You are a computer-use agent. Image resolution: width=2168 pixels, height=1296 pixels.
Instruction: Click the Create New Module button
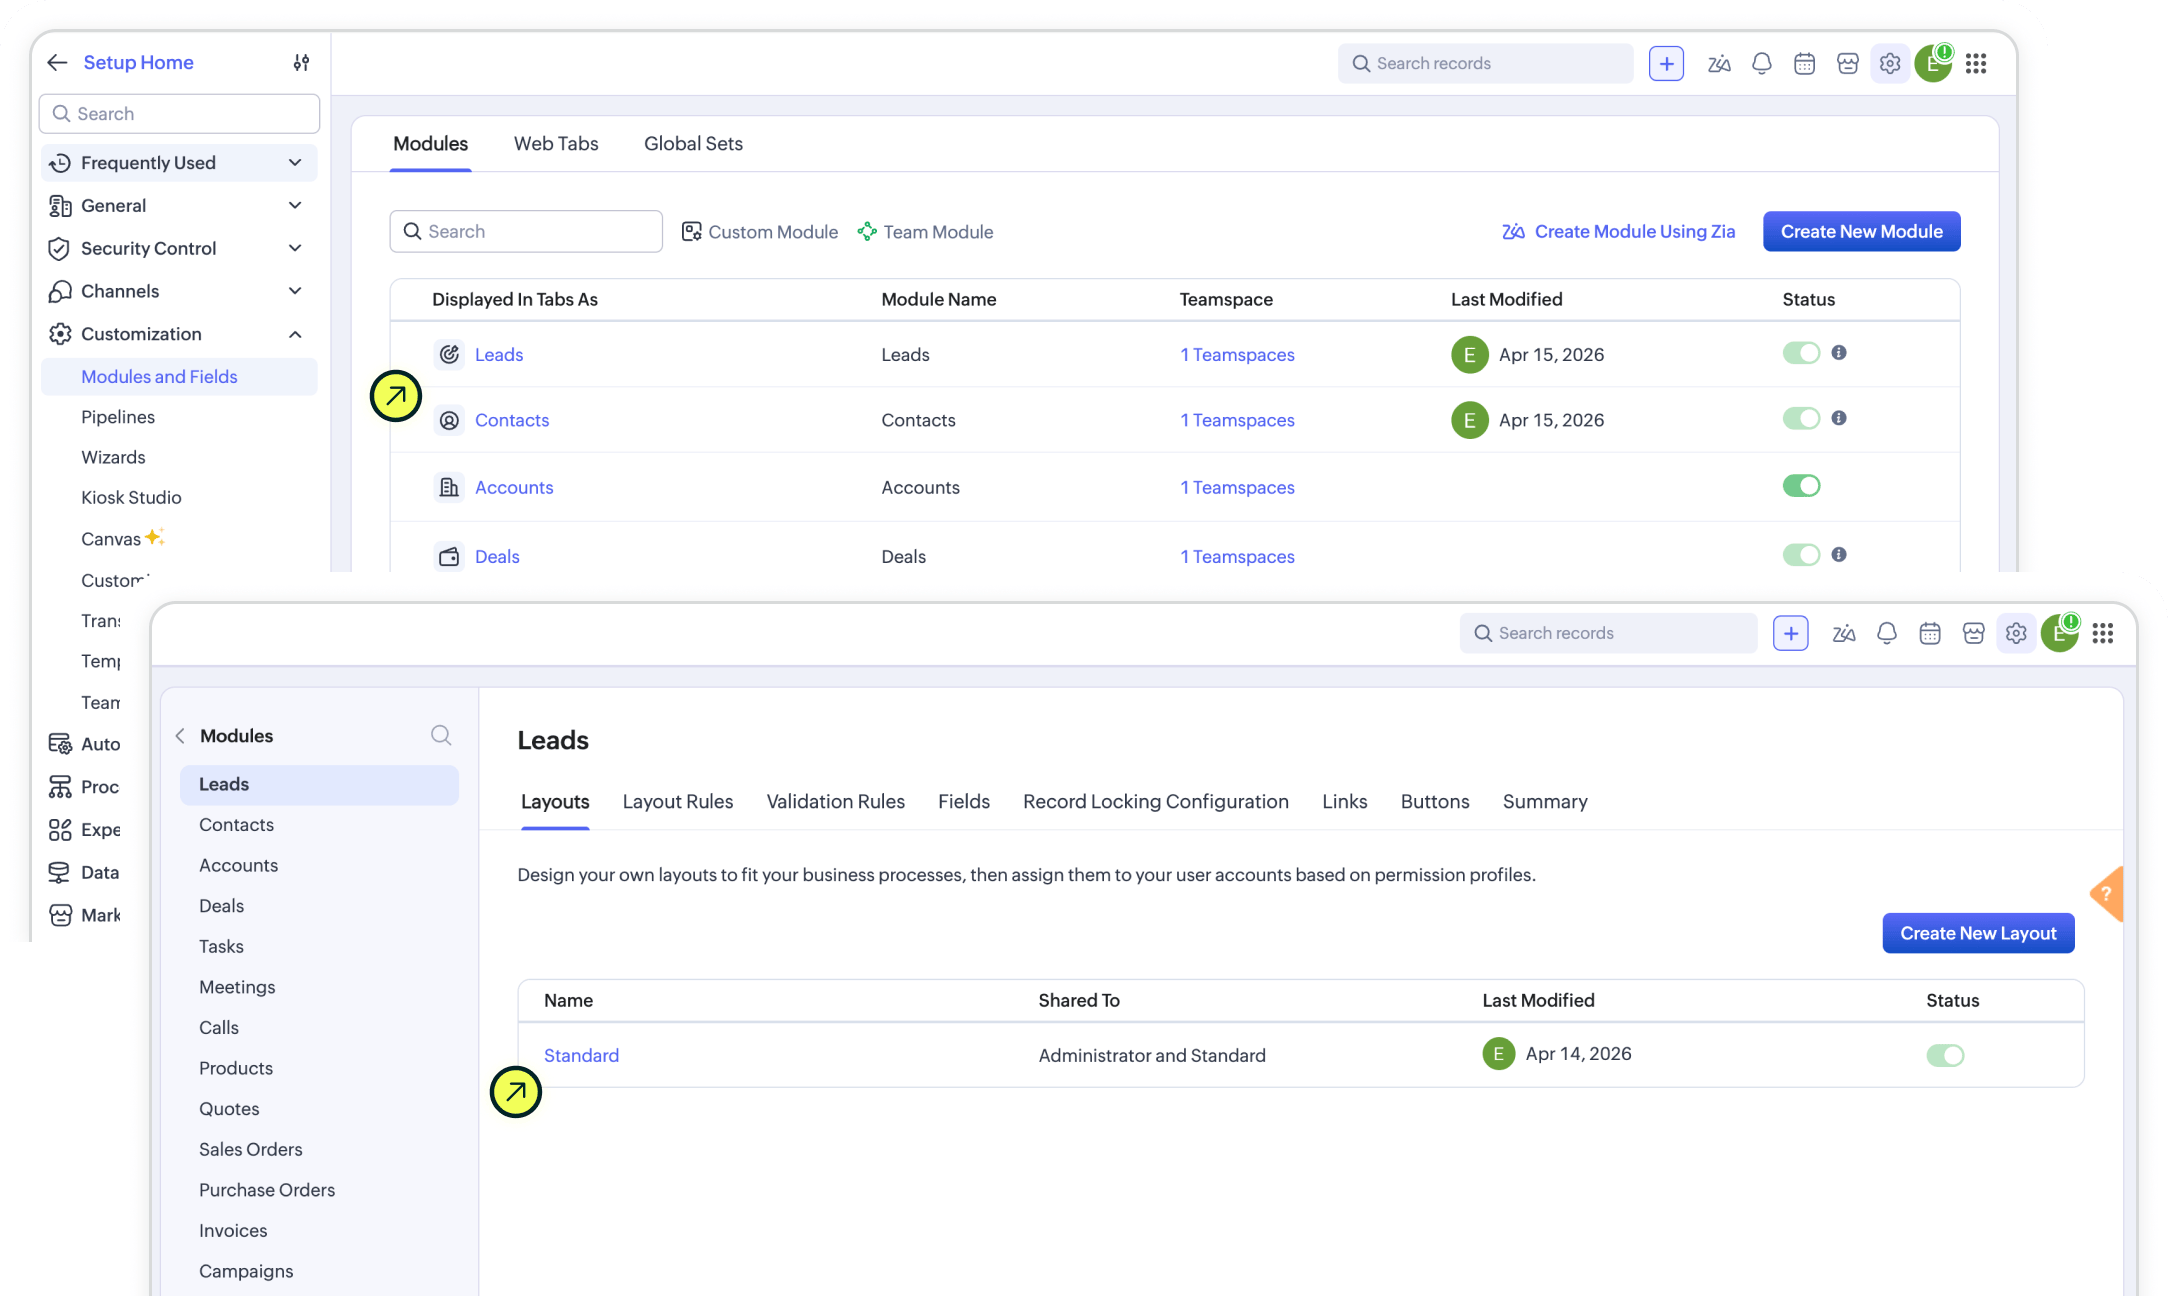(x=1861, y=232)
